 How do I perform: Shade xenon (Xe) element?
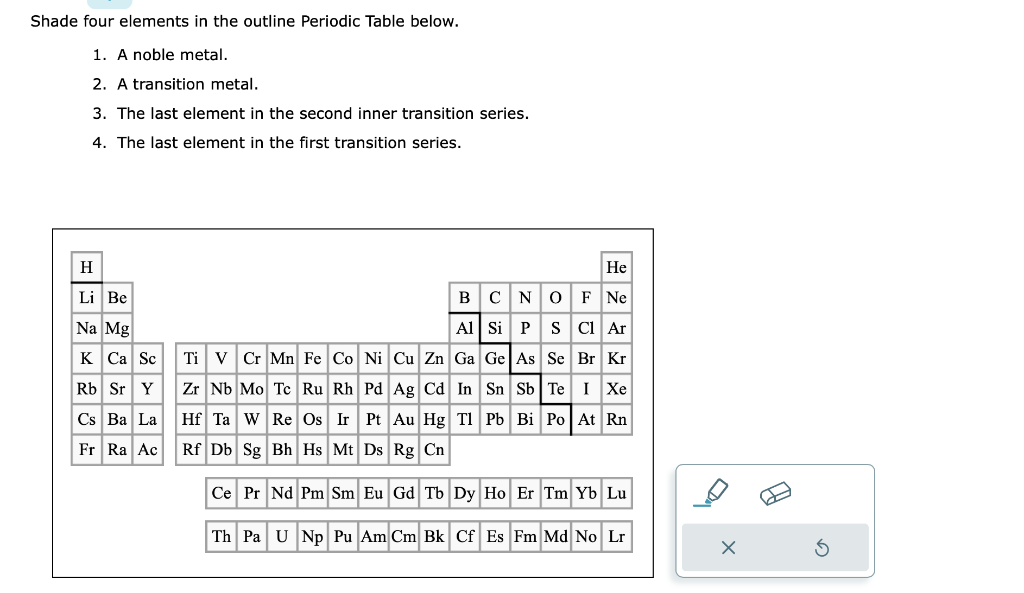pos(616,389)
